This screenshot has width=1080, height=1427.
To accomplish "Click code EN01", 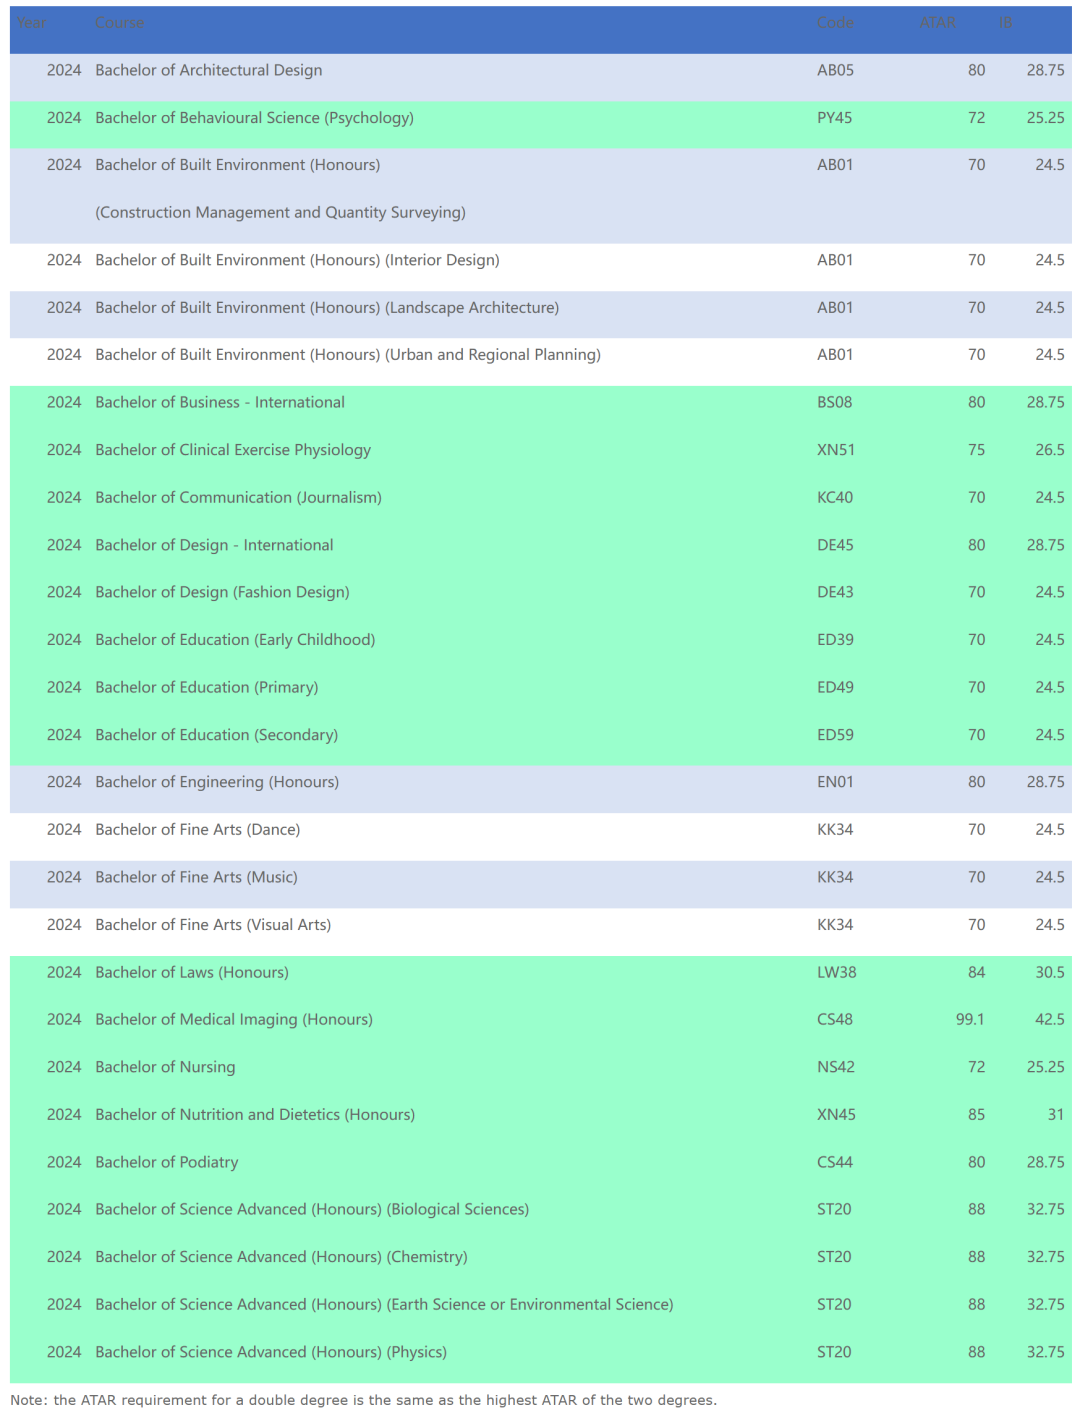I will click(835, 782).
